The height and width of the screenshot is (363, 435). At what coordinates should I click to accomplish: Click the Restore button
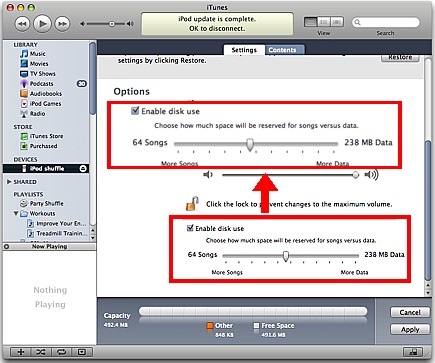pyautogui.click(x=400, y=57)
